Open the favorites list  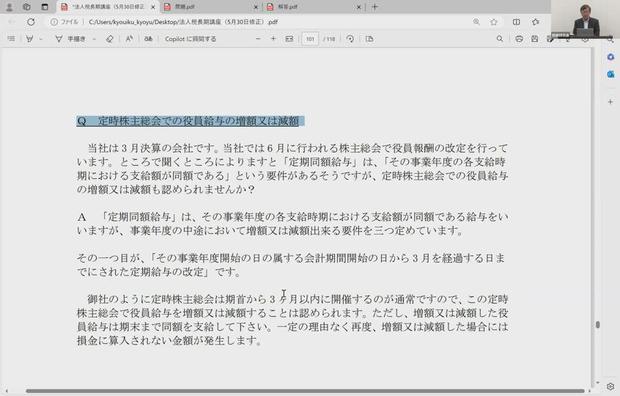[x=535, y=22]
